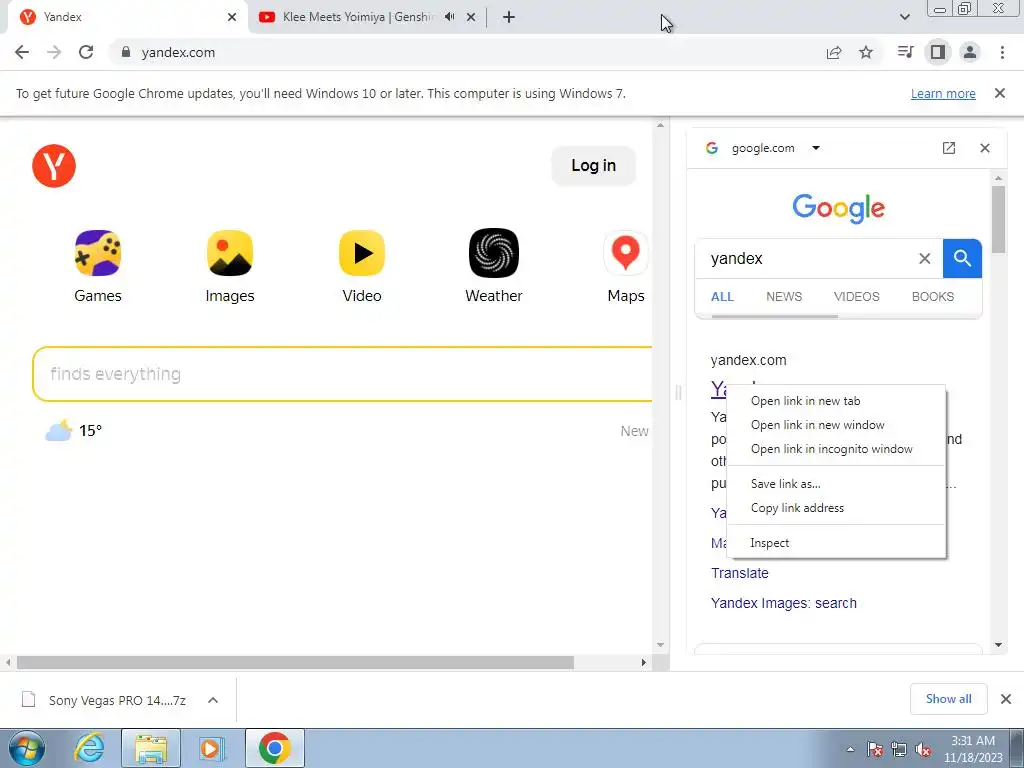The width and height of the screenshot is (1024, 768).
Task: Clear the yandex search query
Action: click(924, 259)
